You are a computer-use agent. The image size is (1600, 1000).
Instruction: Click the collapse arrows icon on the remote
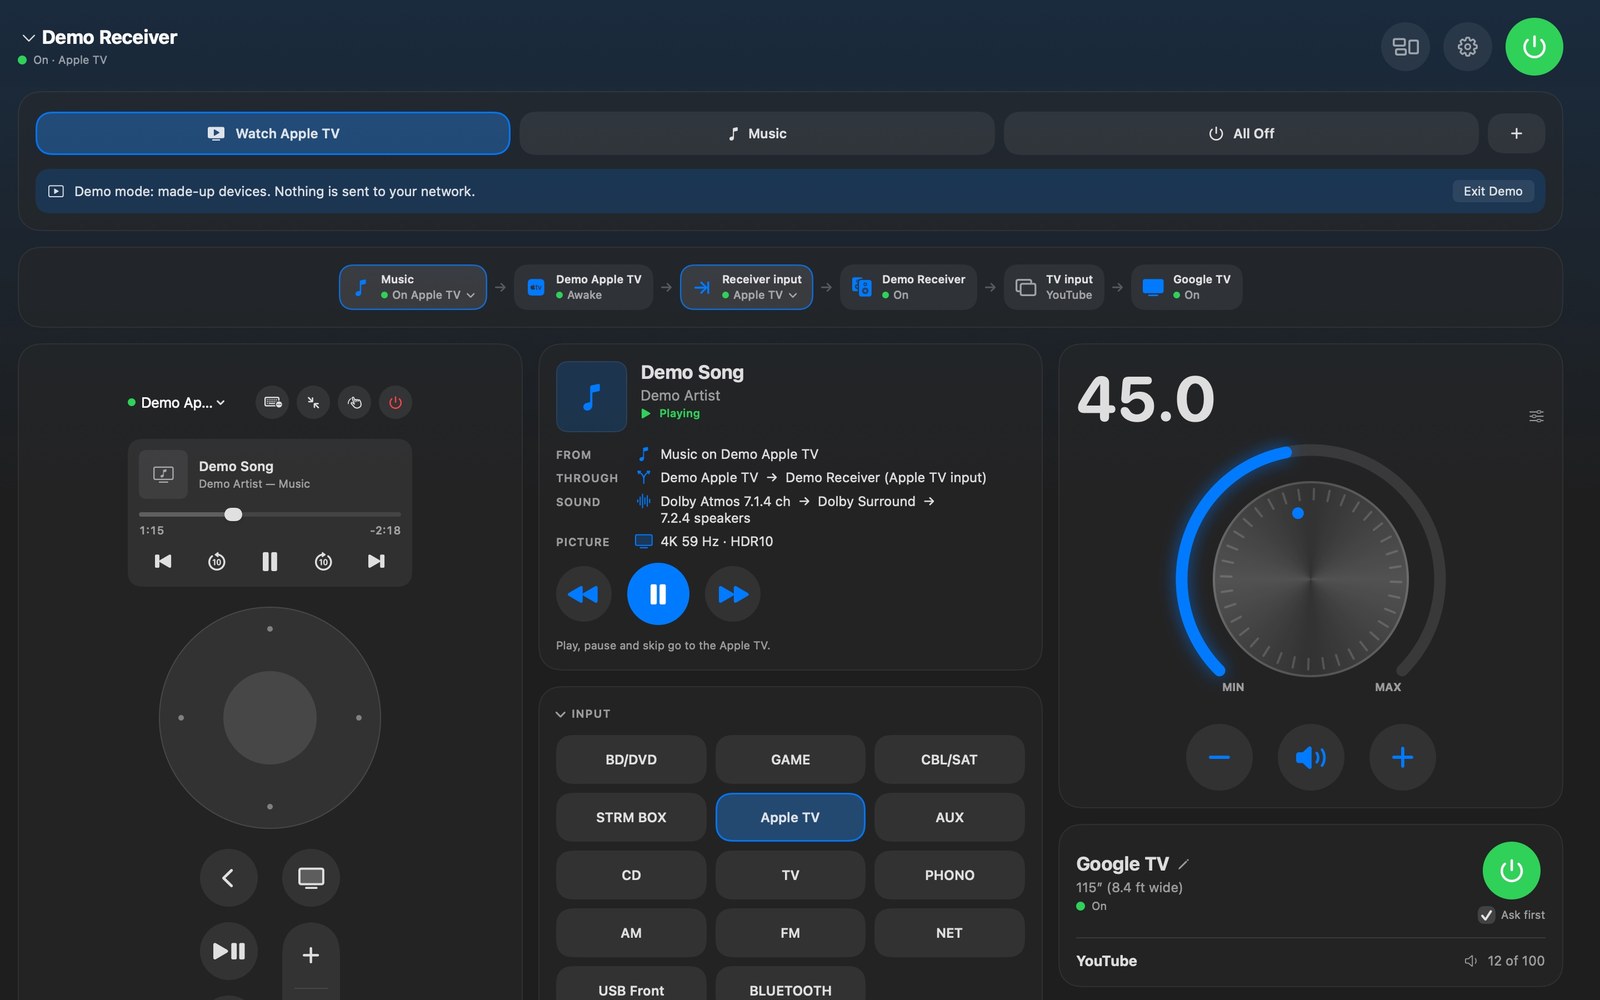[x=313, y=402]
